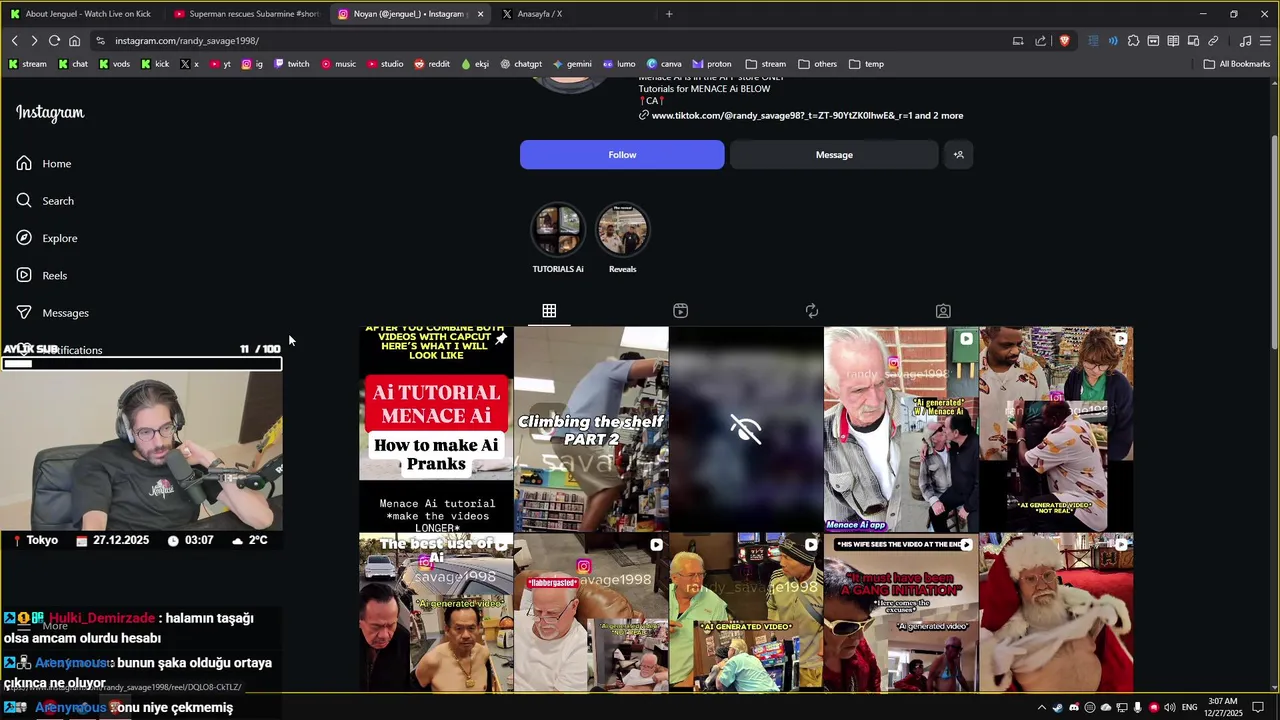Open Reels from the Instagram sidebar
The height and width of the screenshot is (720, 1280).
pyautogui.click(x=42, y=275)
